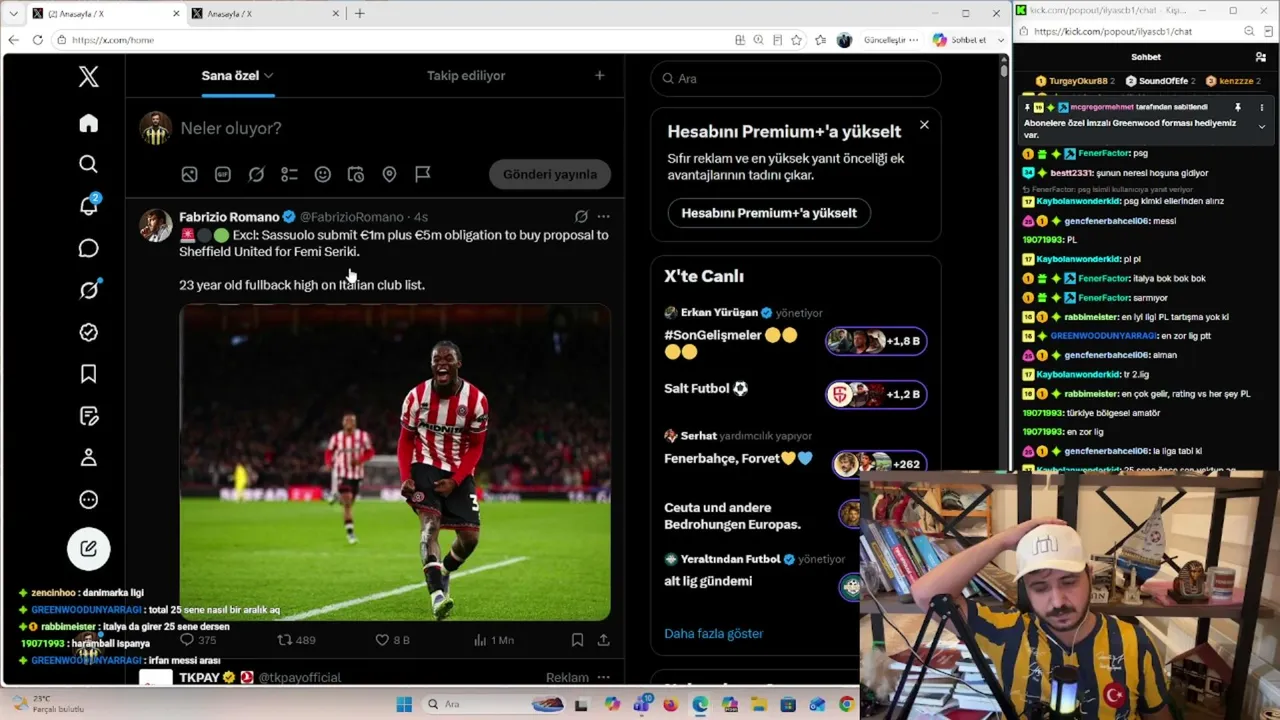Open the tab list dropdown in the browser
The image size is (1280, 720).
(14, 14)
